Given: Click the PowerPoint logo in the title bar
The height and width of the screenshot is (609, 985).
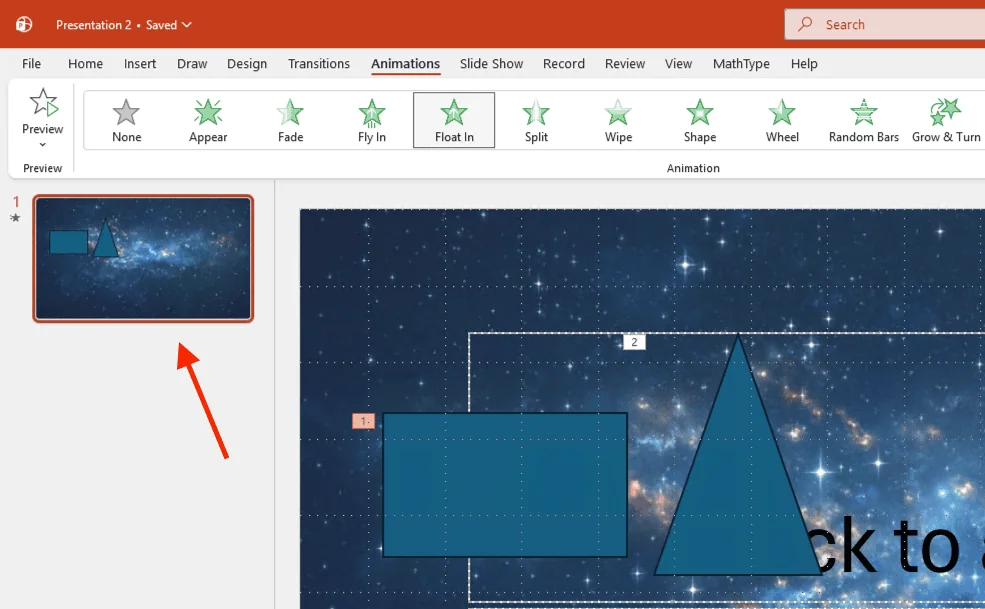Looking at the screenshot, I should click(24, 25).
